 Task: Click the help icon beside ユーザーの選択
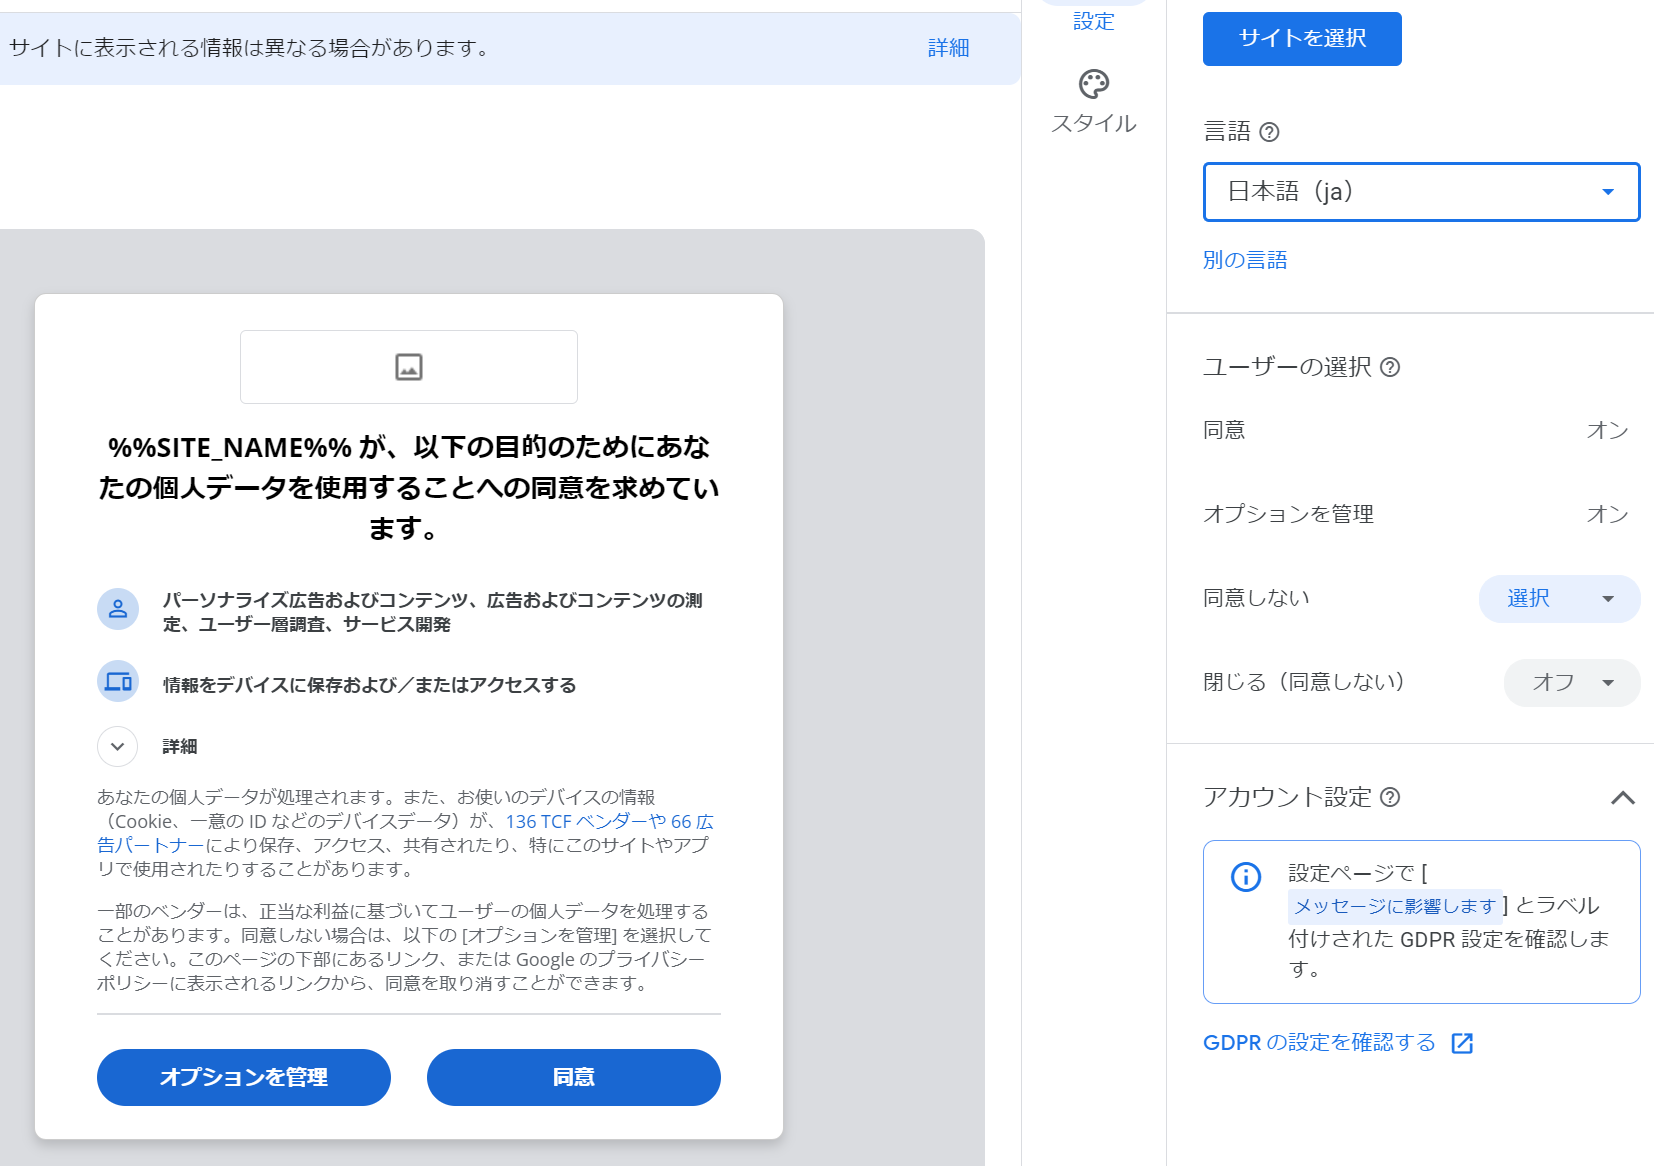(x=1390, y=367)
